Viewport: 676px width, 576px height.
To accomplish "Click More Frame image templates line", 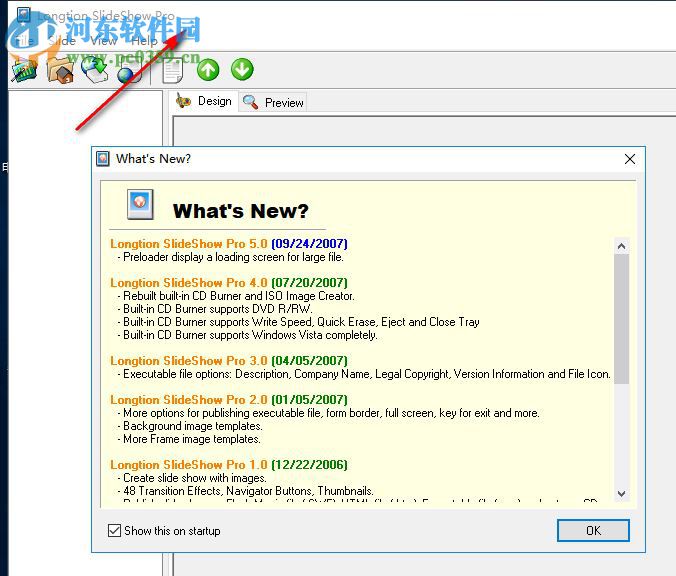I will pos(189,439).
